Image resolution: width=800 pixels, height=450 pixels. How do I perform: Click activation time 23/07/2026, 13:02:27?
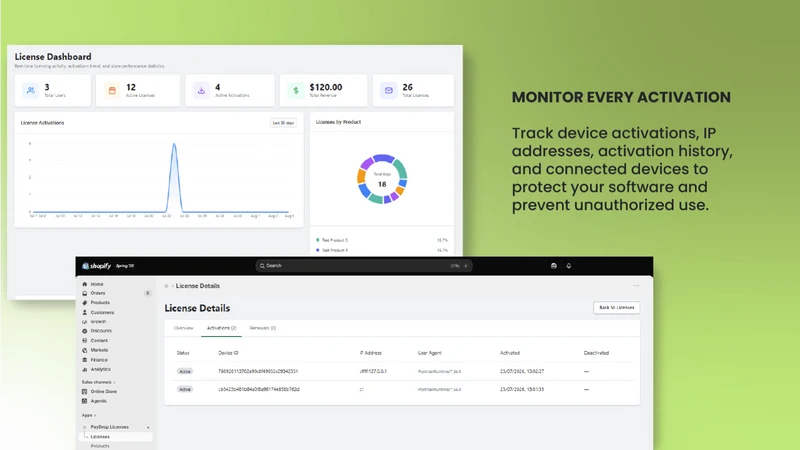coord(522,371)
